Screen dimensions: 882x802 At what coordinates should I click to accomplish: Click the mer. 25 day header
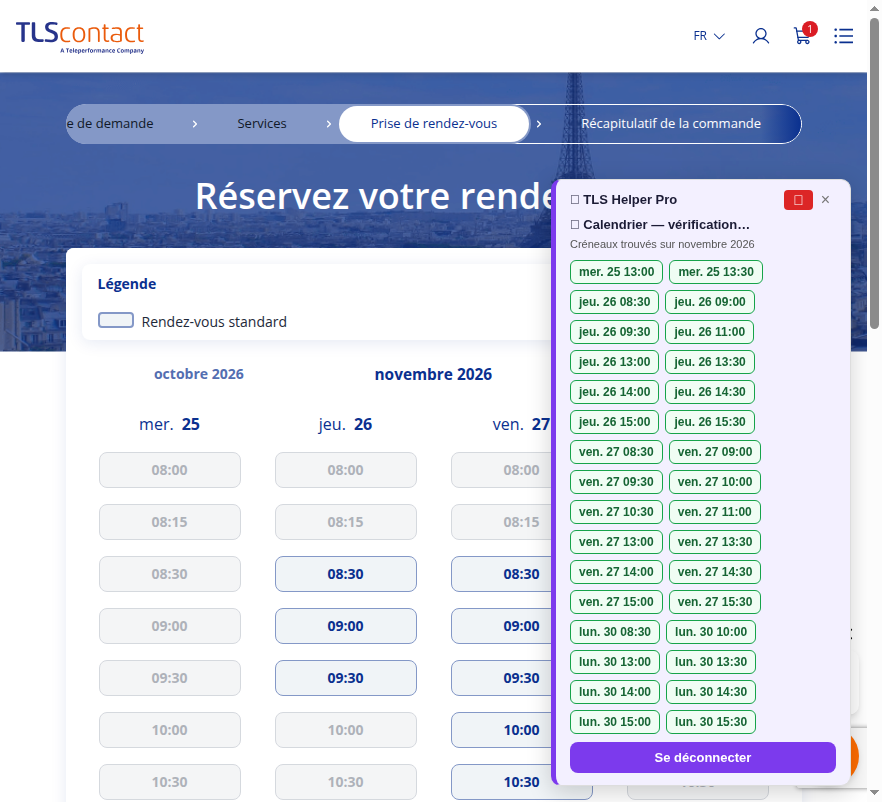[x=169, y=424]
